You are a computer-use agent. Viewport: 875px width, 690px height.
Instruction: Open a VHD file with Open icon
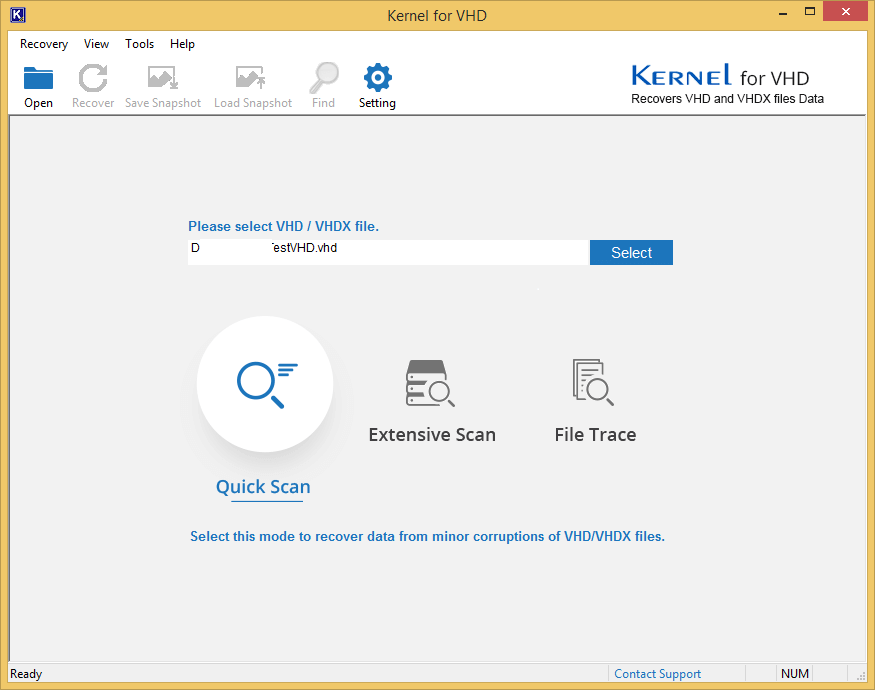(x=38, y=78)
